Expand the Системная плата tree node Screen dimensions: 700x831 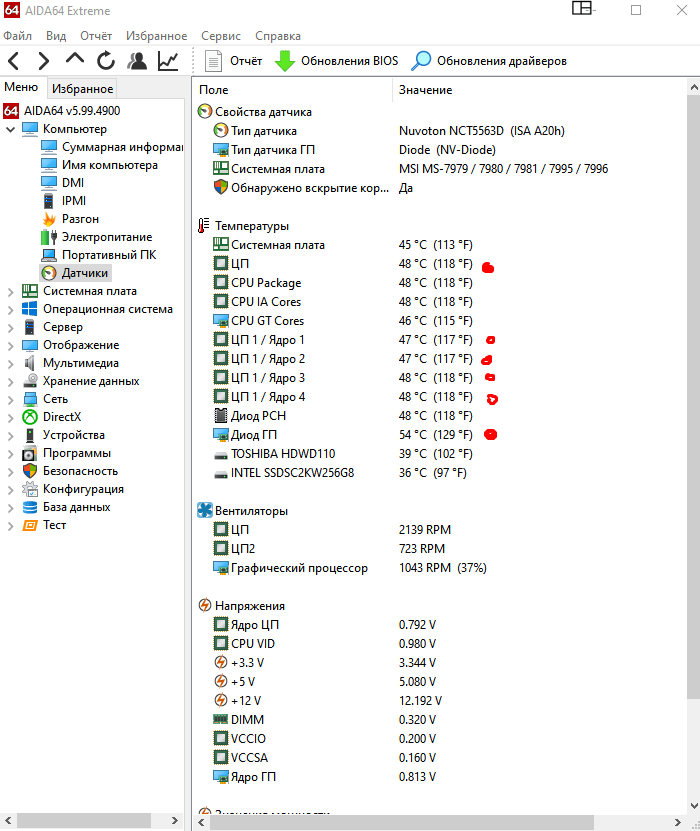(10, 291)
